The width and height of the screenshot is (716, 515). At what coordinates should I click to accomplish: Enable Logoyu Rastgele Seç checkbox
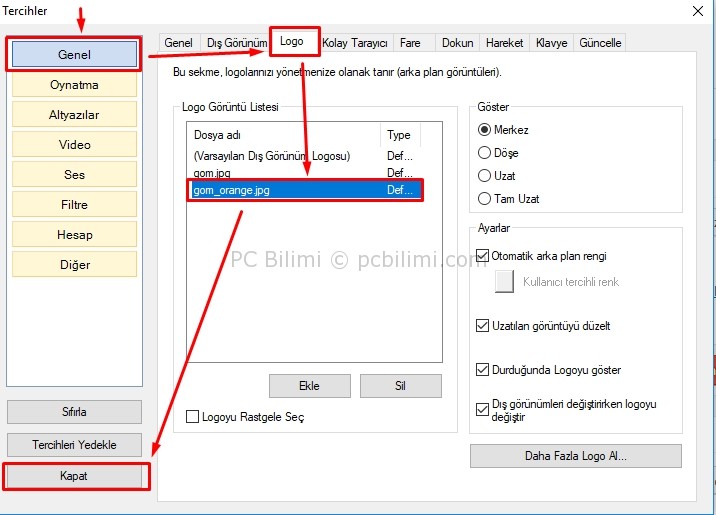(x=192, y=416)
